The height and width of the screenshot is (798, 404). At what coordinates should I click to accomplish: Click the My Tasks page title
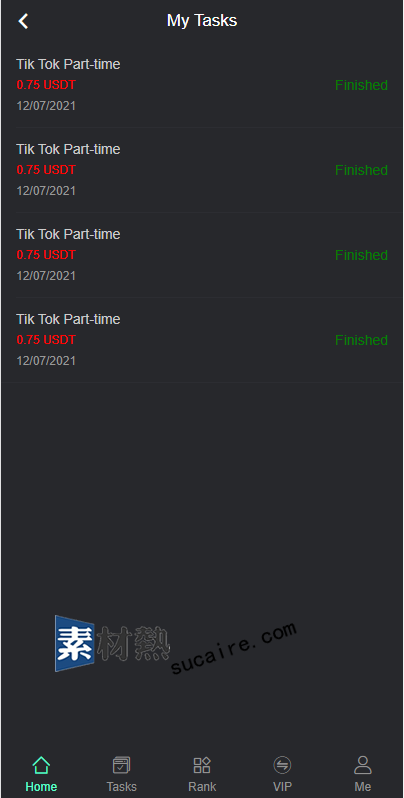pyautogui.click(x=202, y=20)
